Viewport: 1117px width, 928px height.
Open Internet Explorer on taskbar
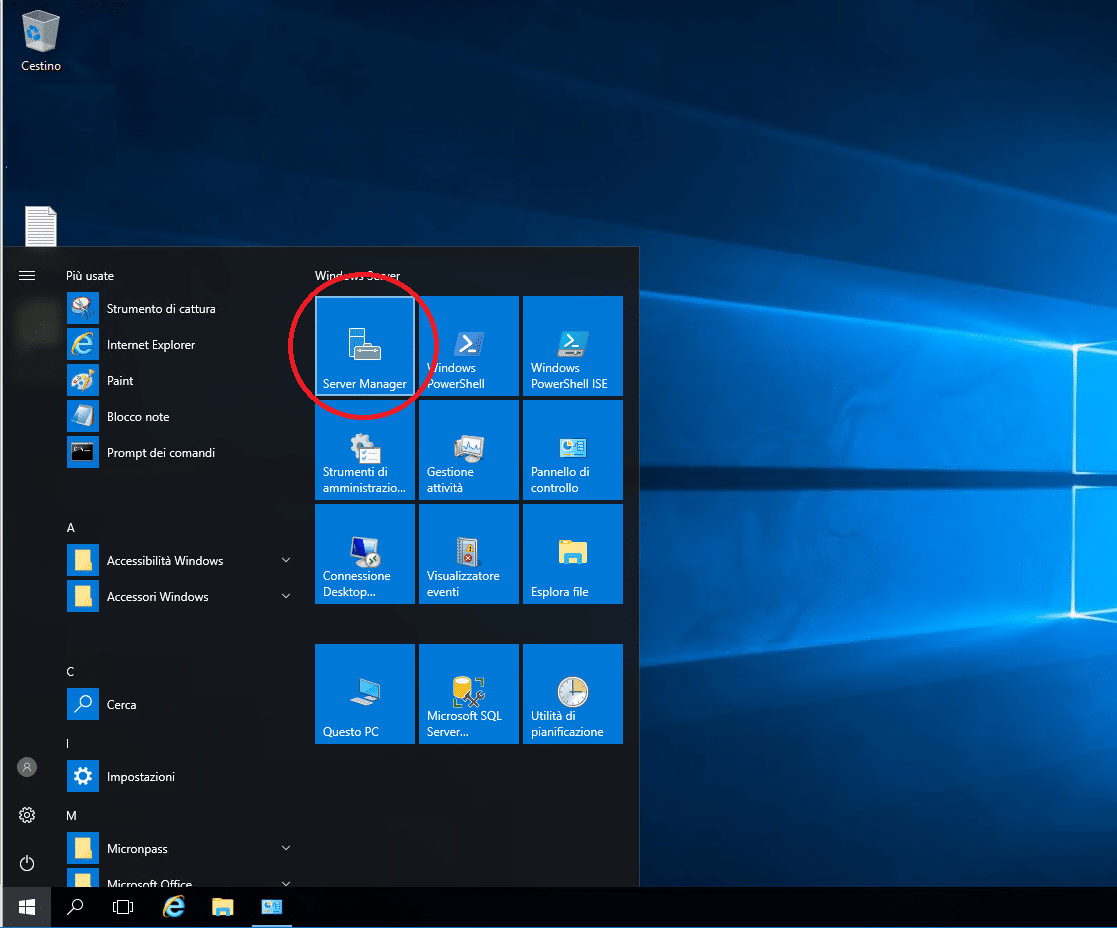pyautogui.click(x=174, y=907)
